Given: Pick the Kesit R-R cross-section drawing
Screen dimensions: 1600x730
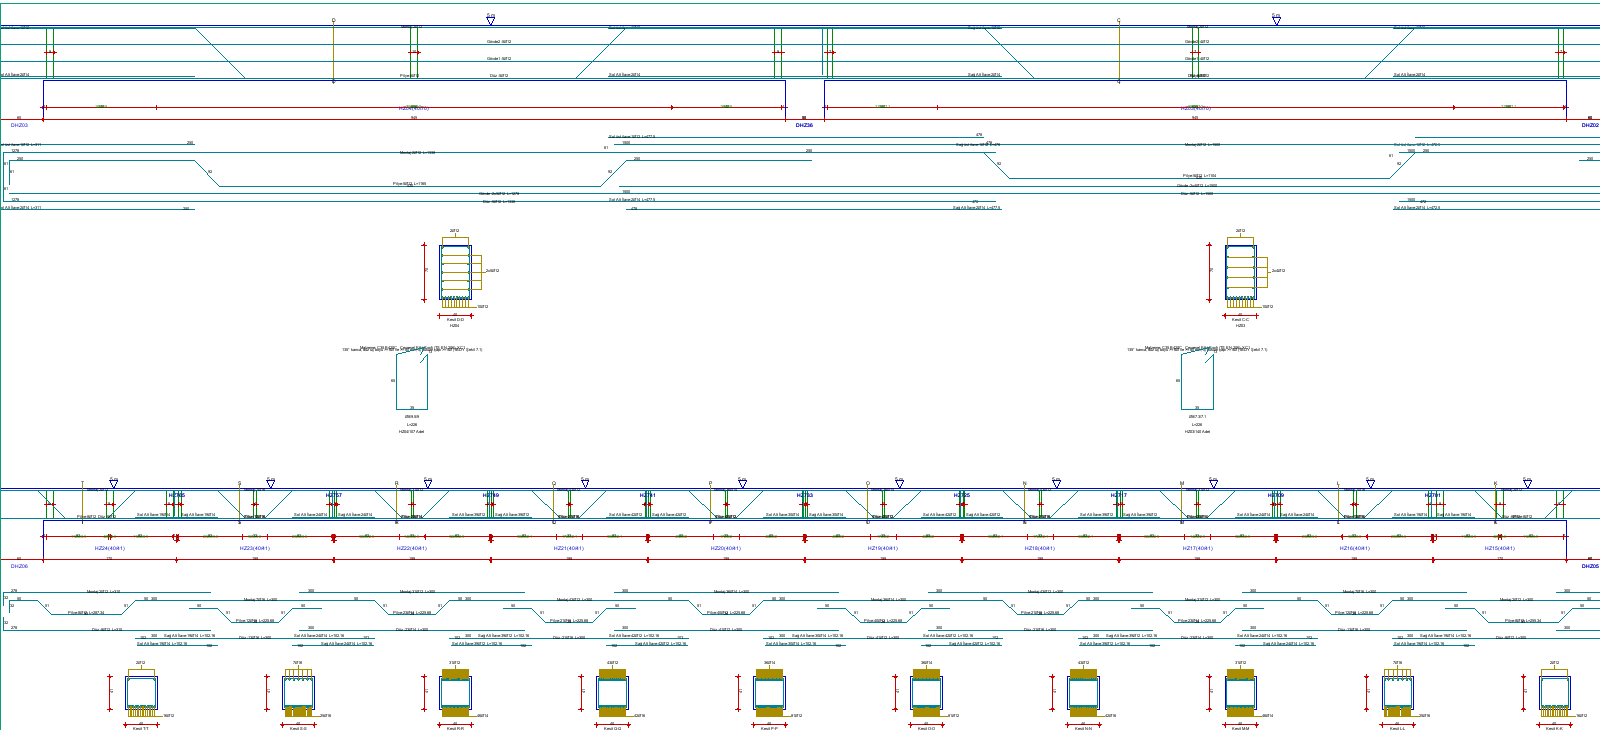Looking at the screenshot, I should (455, 694).
